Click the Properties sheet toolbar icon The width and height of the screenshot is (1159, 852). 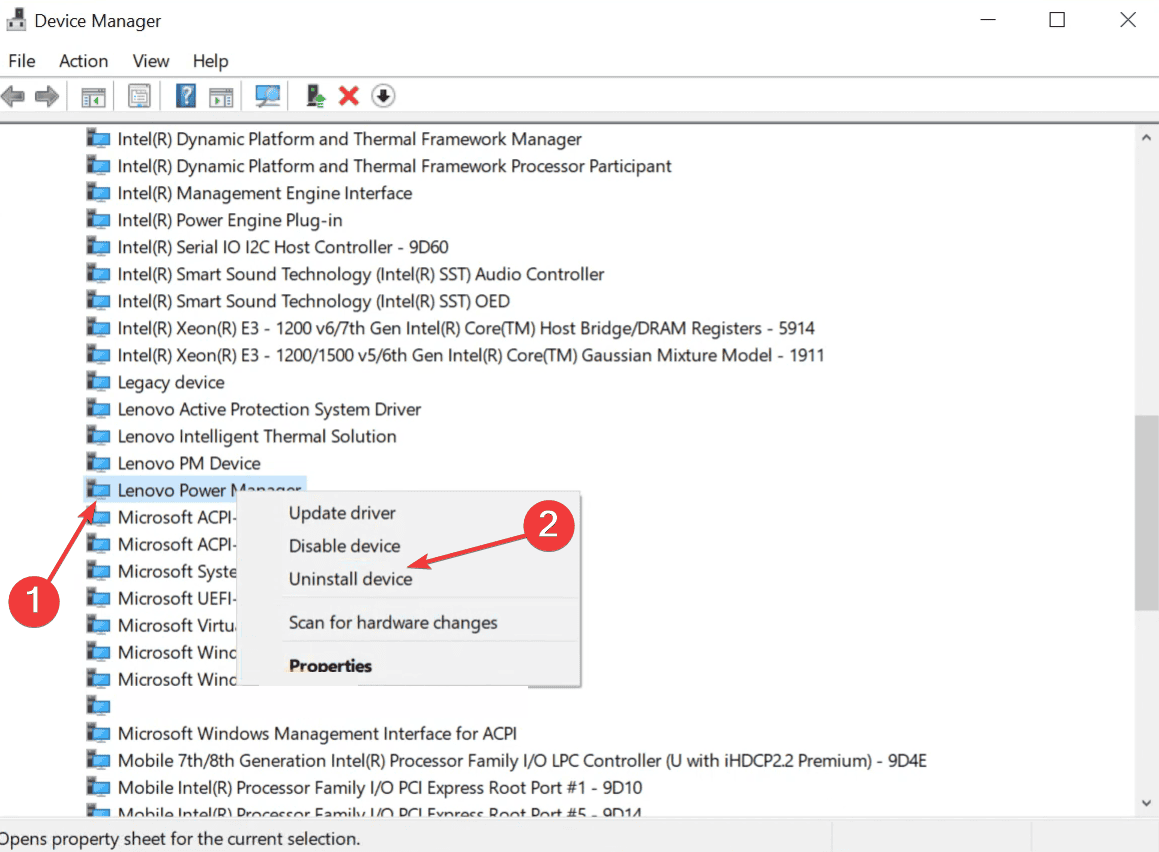pos(139,96)
